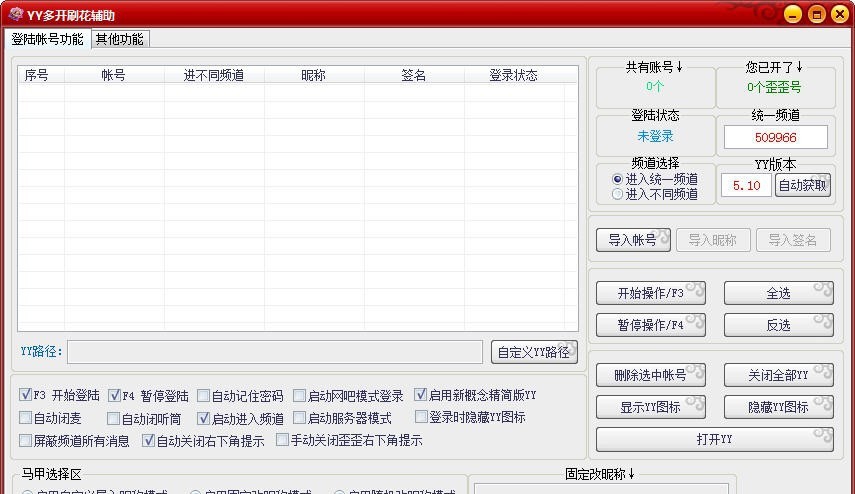This screenshot has width=855, height=494.
Task: Click the 关闭全部YY button
Action: tap(778, 375)
